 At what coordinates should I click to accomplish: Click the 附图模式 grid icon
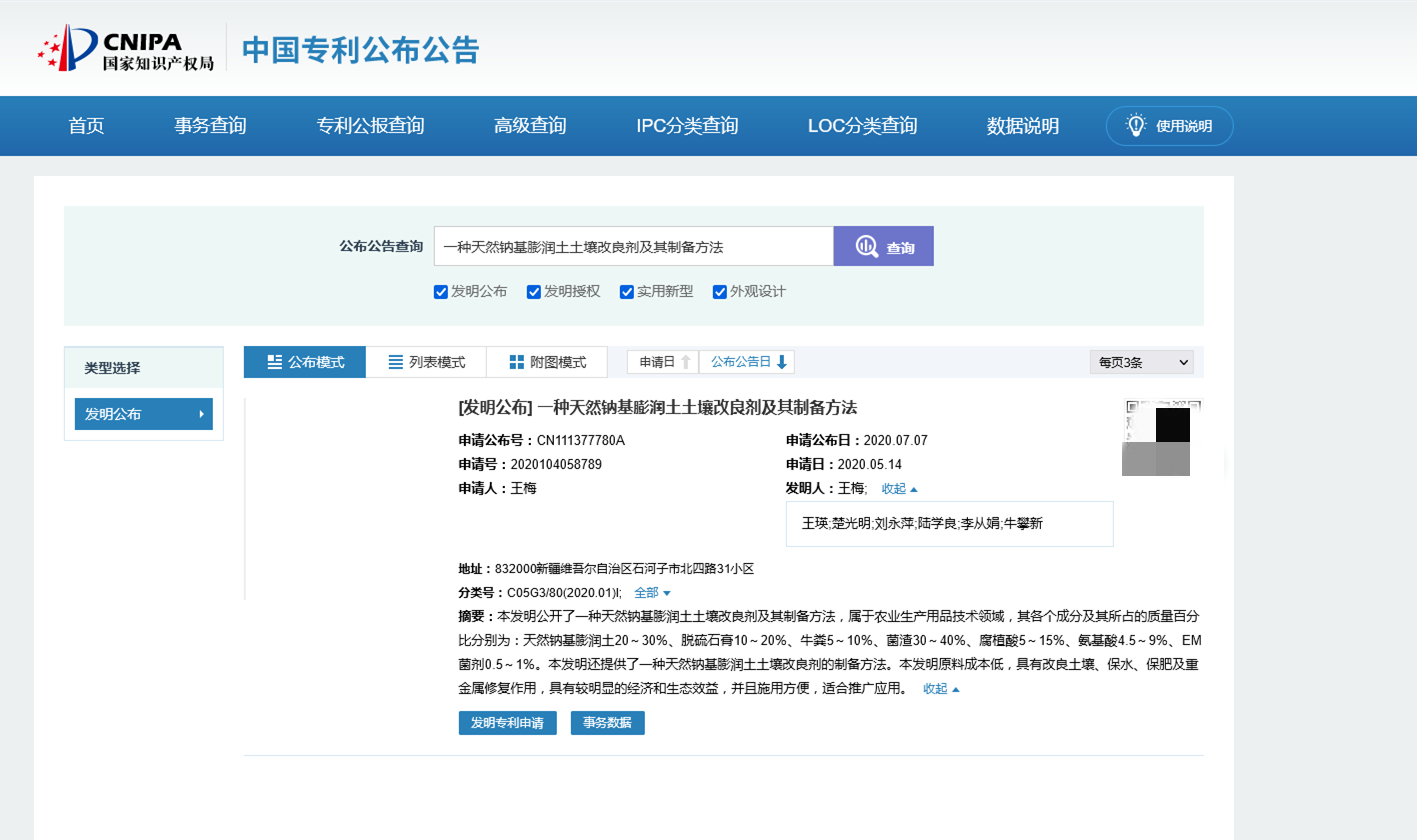click(x=516, y=362)
